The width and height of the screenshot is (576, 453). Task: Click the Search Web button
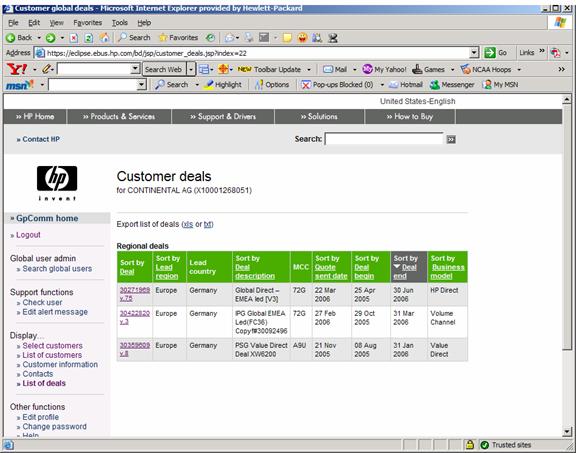tap(163, 69)
